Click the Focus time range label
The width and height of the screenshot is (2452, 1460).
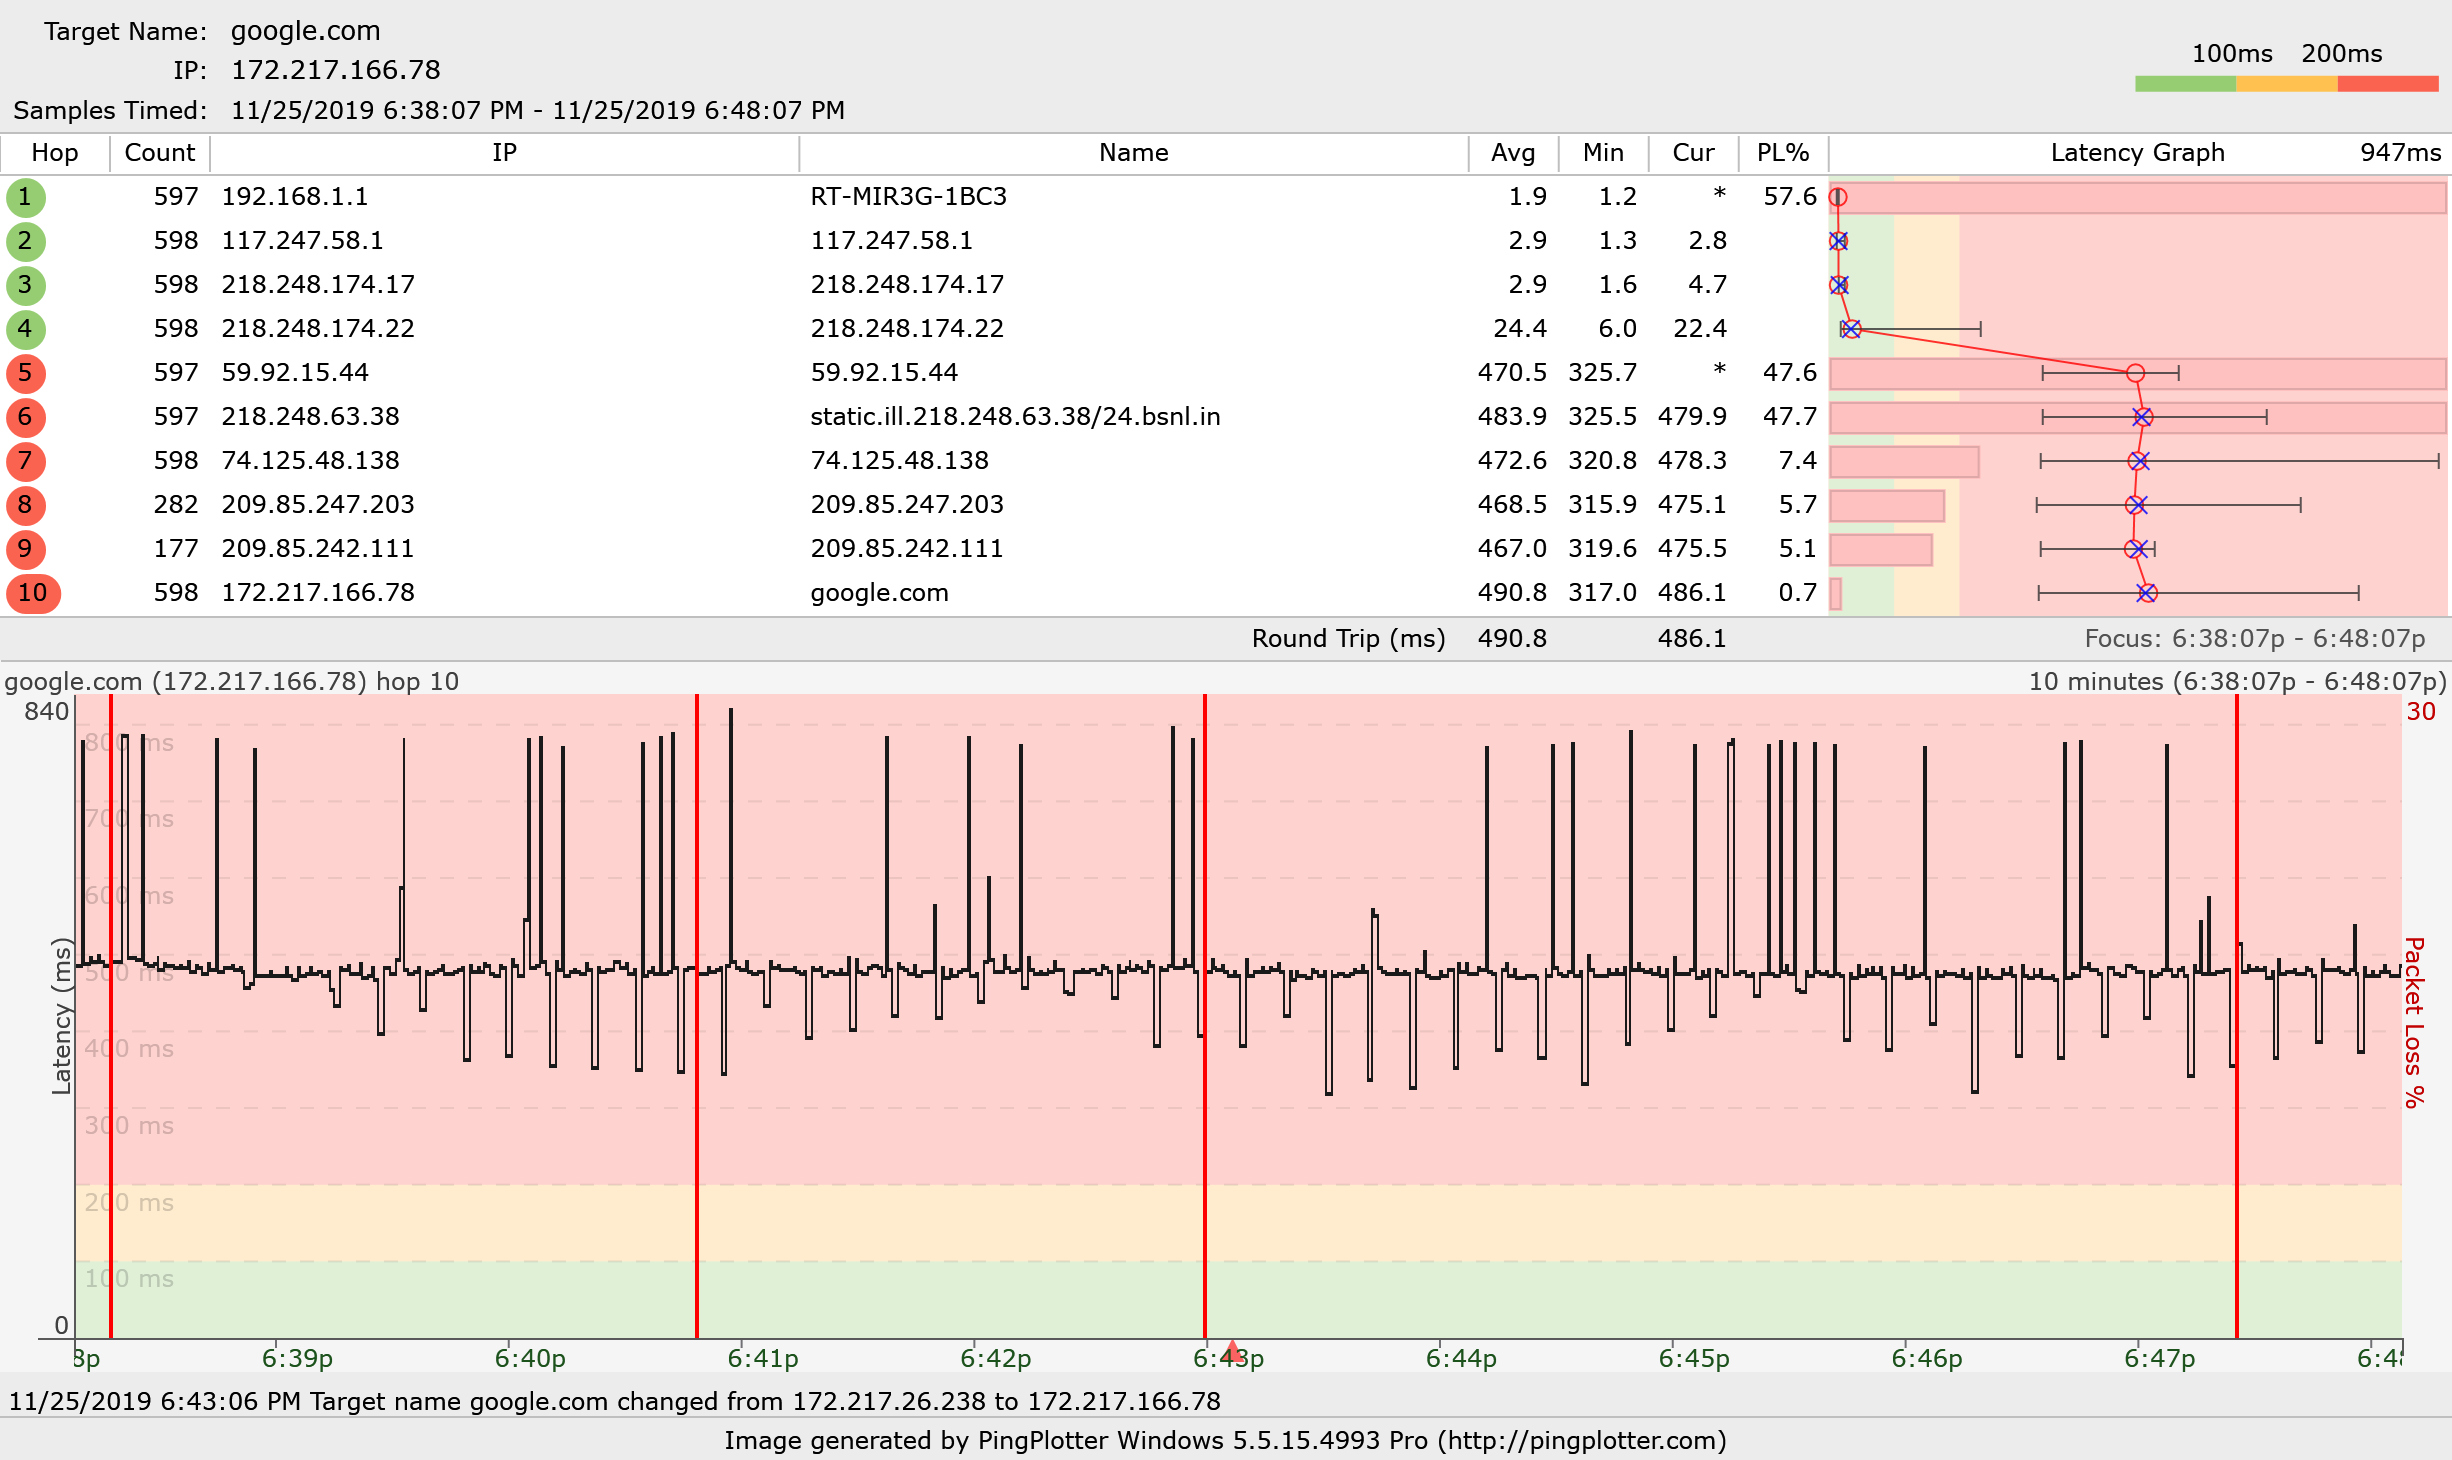(2254, 639)
